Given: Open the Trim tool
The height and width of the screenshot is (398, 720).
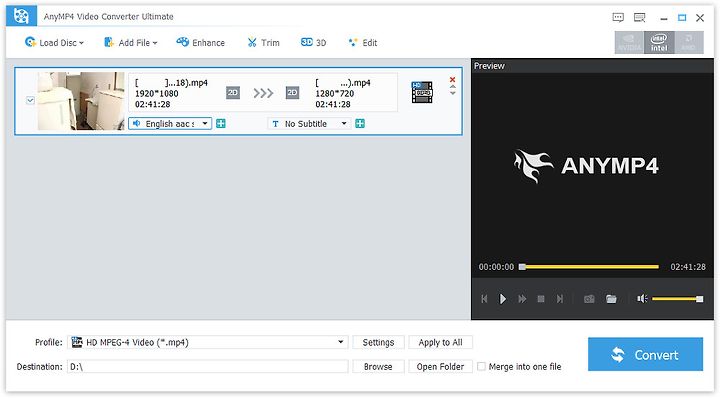Looking at the screenshot, I should (264, 43).
